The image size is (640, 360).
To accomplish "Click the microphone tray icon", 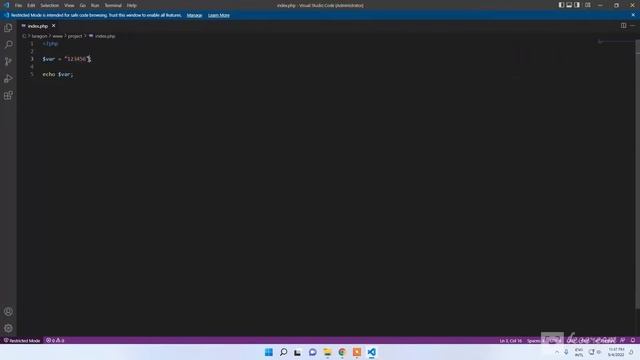I will 567,352.
